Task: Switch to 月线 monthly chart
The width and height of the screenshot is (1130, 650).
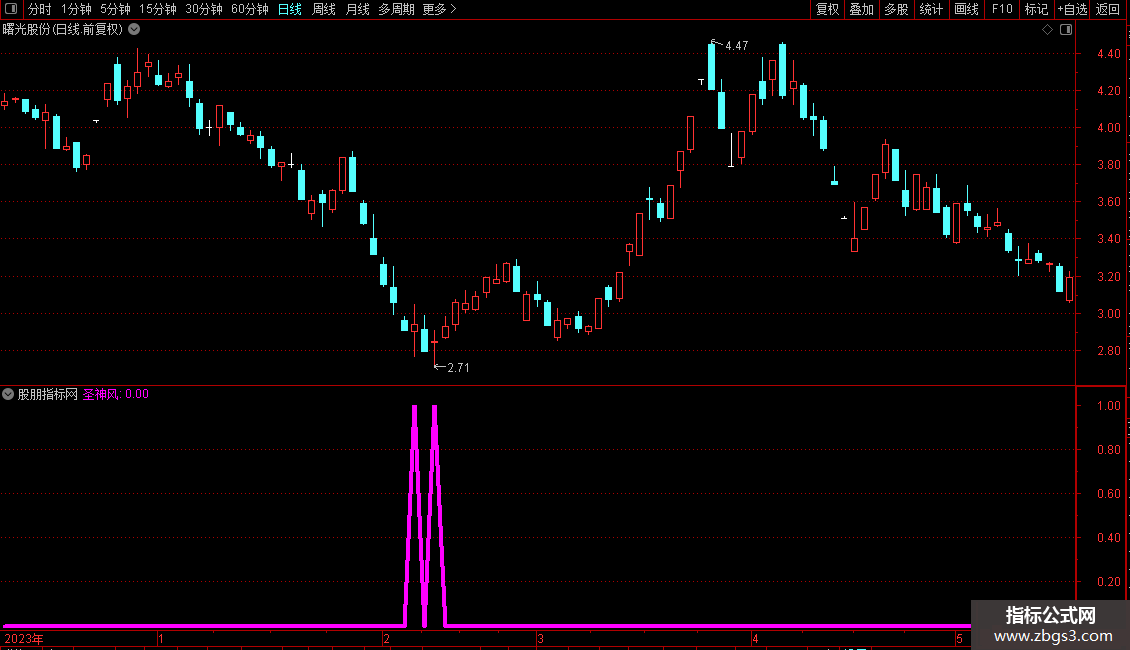Action: pos(357,9)
